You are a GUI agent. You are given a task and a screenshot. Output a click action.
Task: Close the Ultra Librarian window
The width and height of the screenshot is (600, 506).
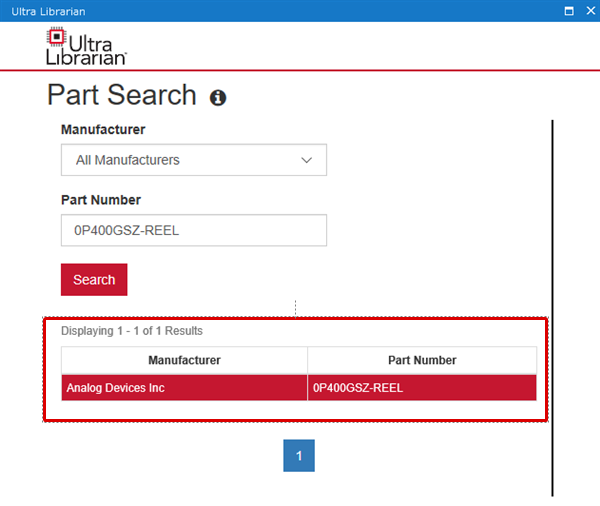click(590, 11)
